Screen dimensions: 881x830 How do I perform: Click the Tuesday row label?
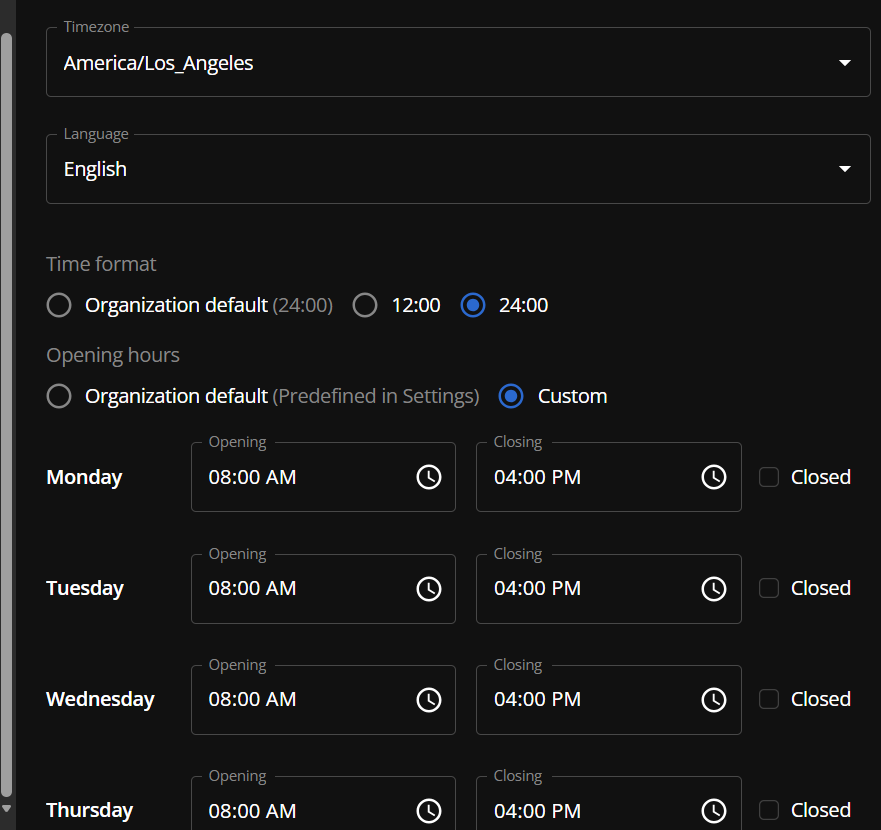pyautogui.click(x=85, y=588)
